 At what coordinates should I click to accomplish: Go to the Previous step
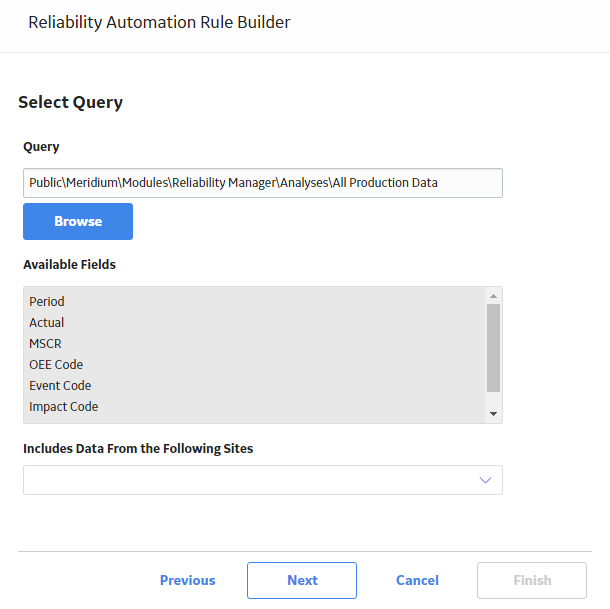(x=188, y=580)
